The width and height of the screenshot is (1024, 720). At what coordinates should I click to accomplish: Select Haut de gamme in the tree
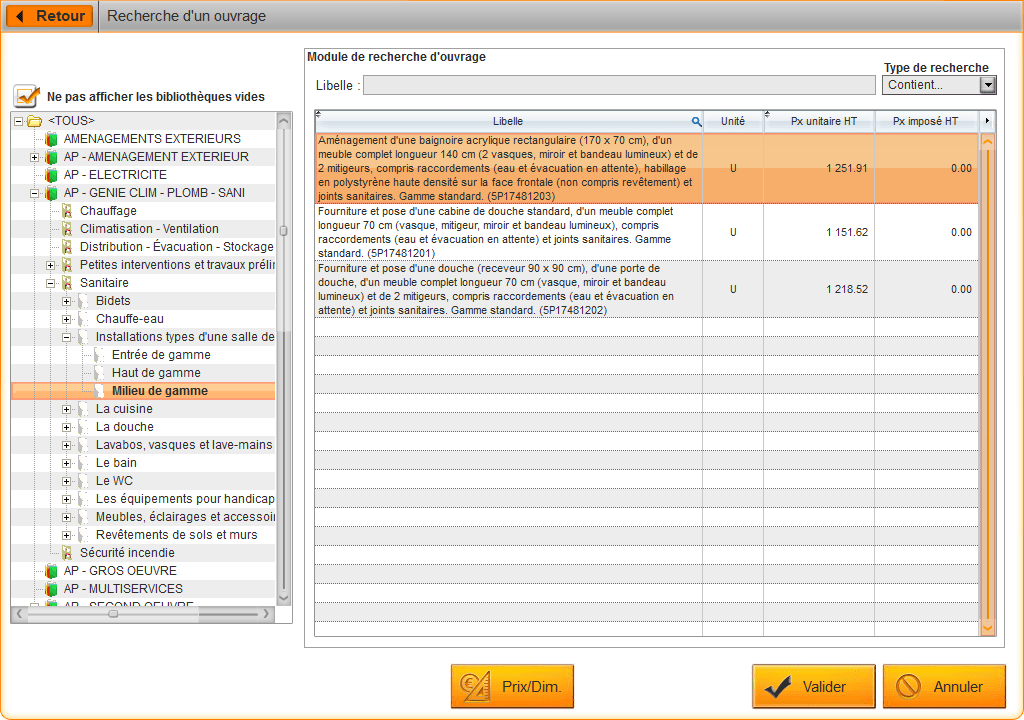tap(156, 373)
